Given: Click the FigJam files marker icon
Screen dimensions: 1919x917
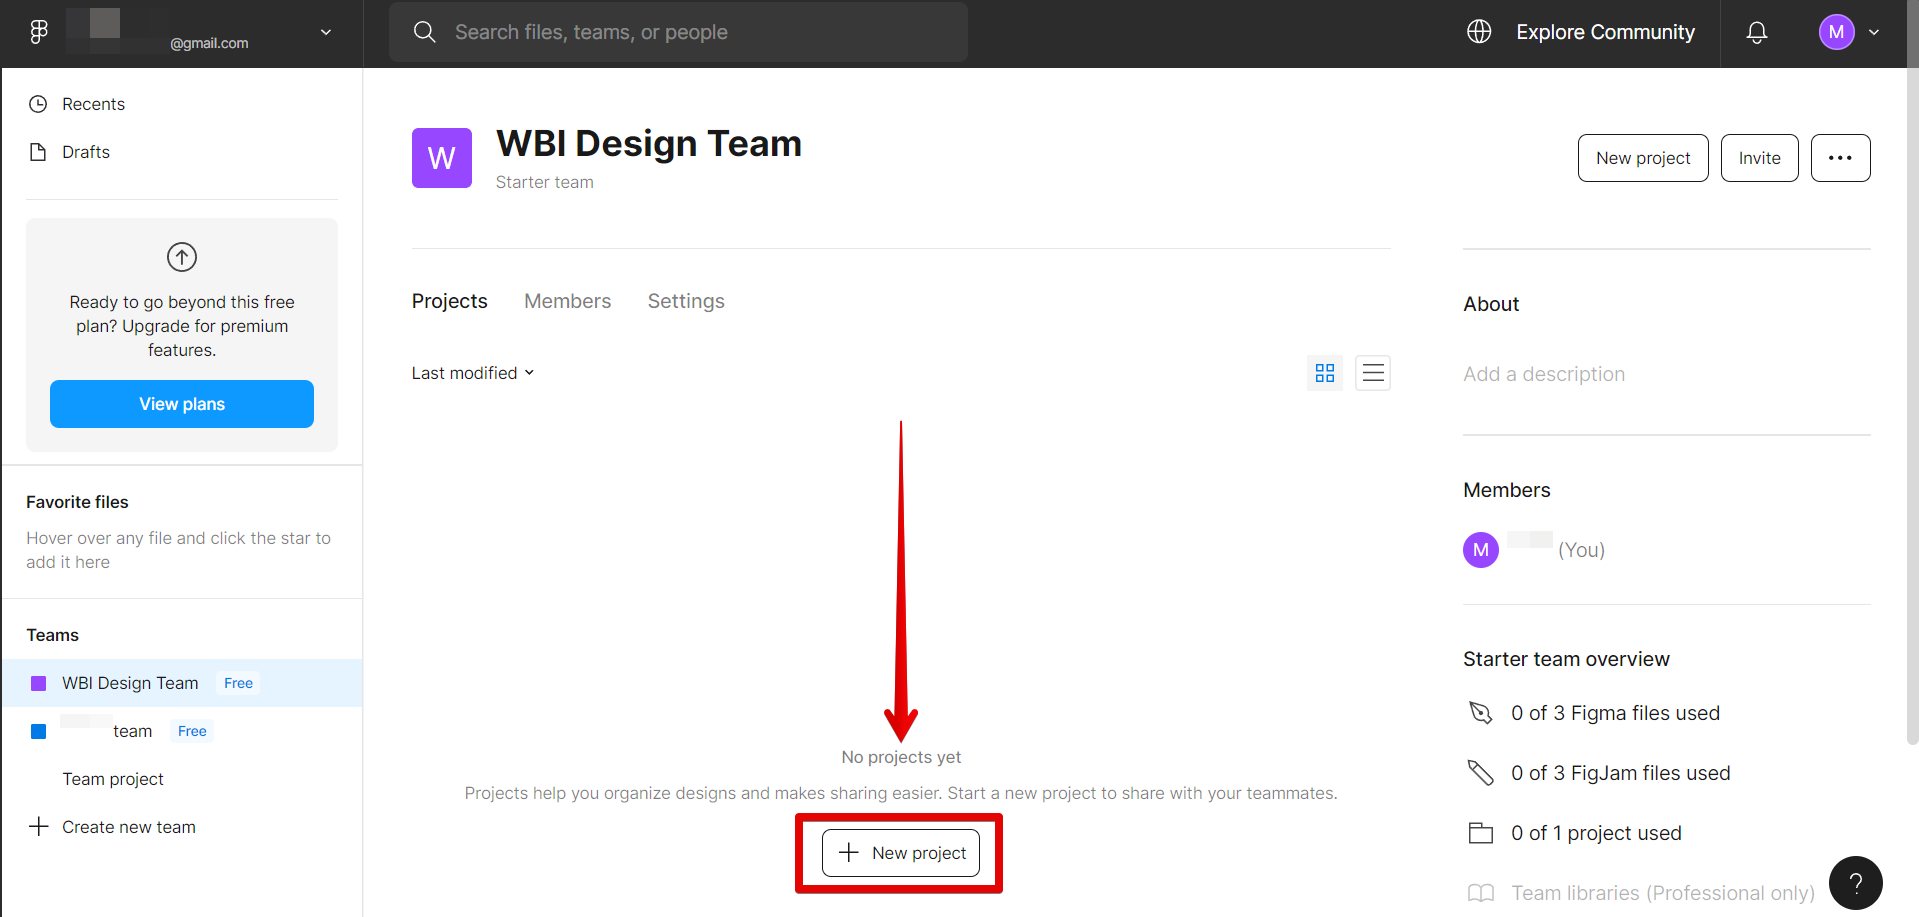Looking at the screenshot, I should [1480, 773].
